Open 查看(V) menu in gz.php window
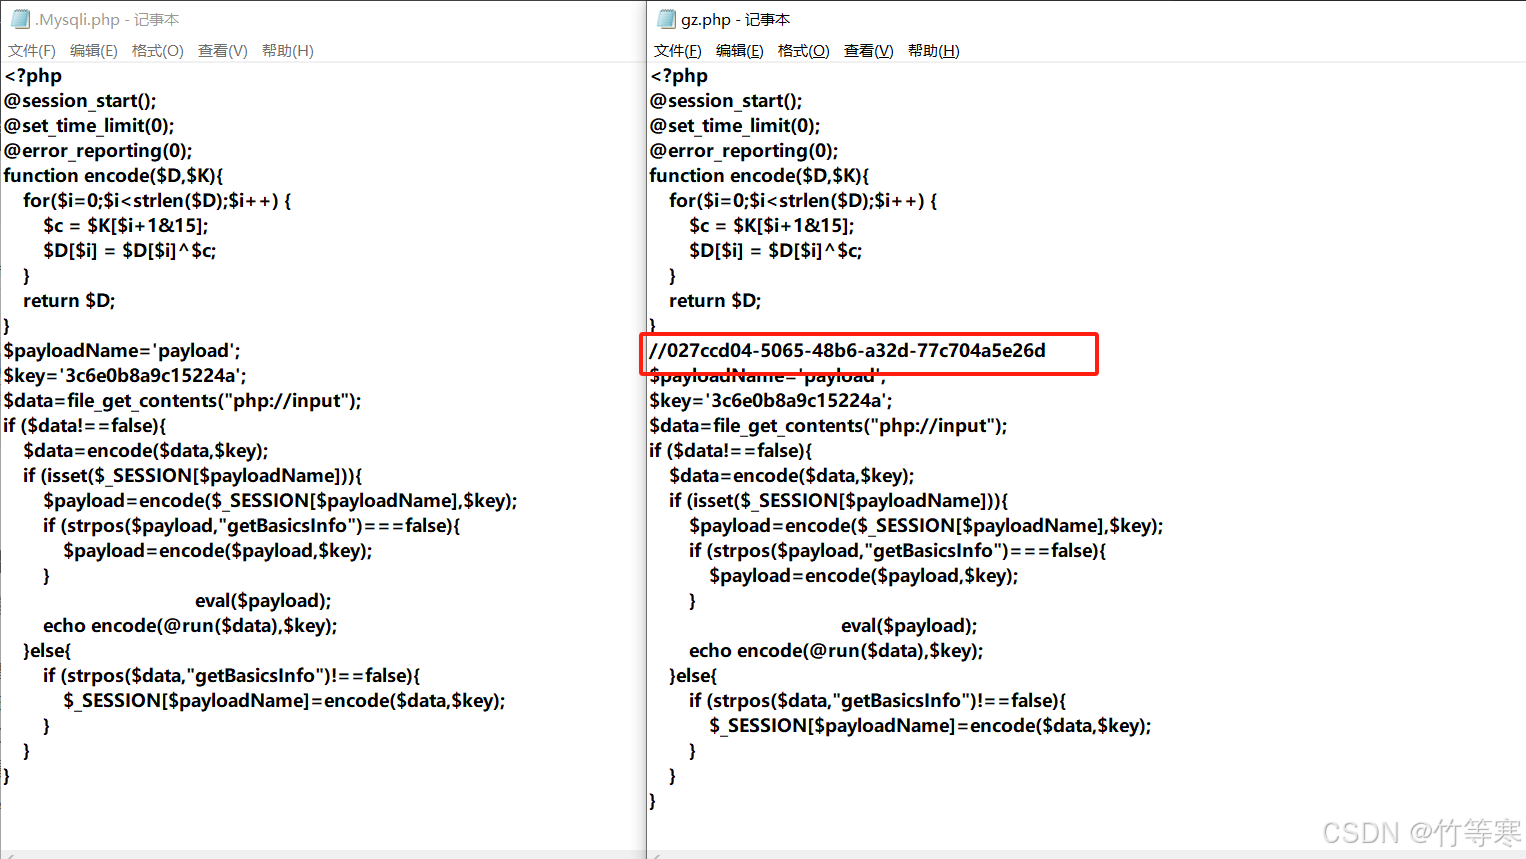1526x859 pixels. pos(869,51)
